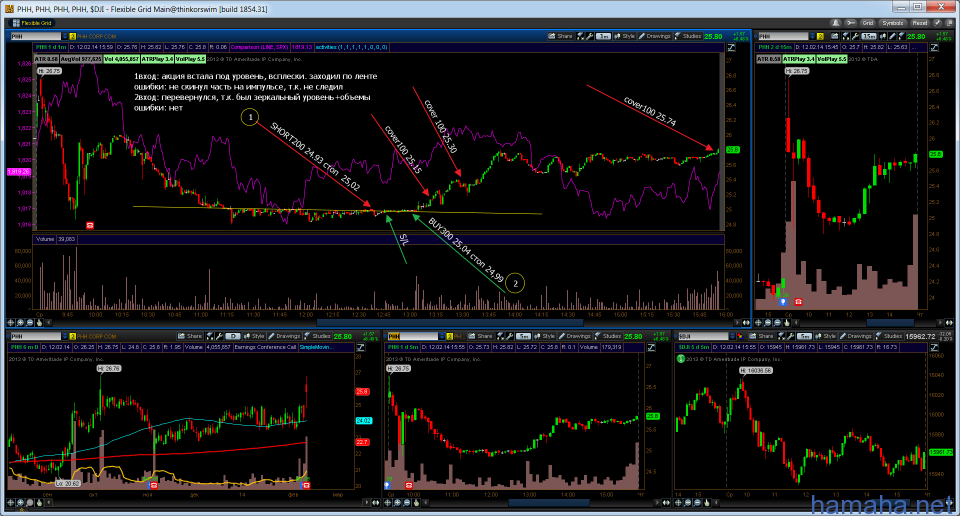Click the yellow-highlighted PHH symbol field on 5m chart

413,336
